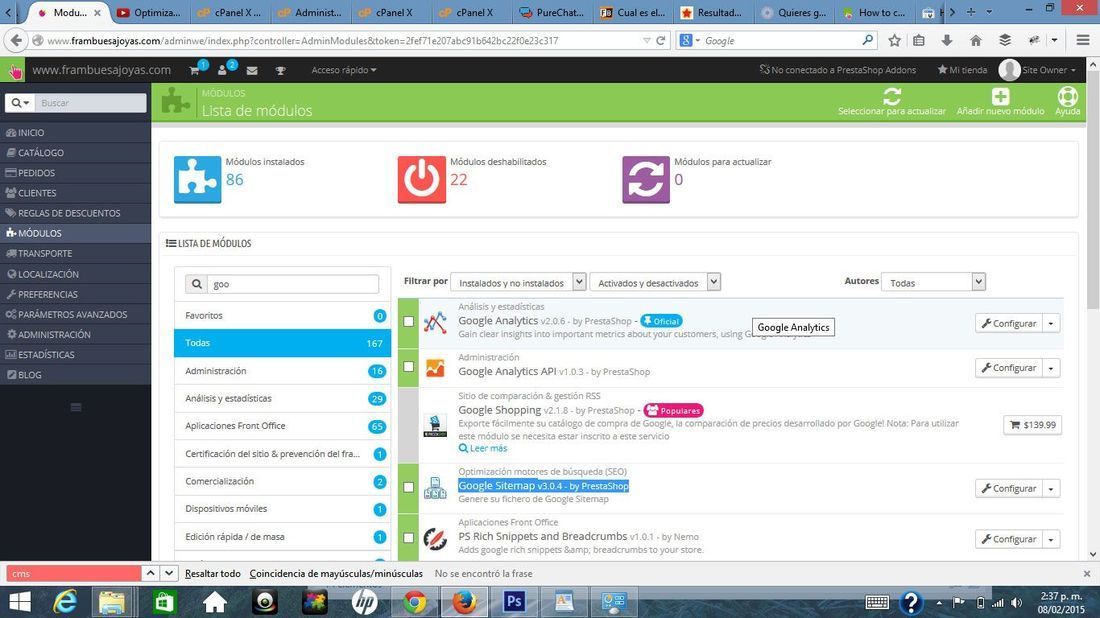Viewport: 1100px width, 618px height.
Task: Expand Google Sitemap Configurar dropdown arrow
Action: 1051,488
